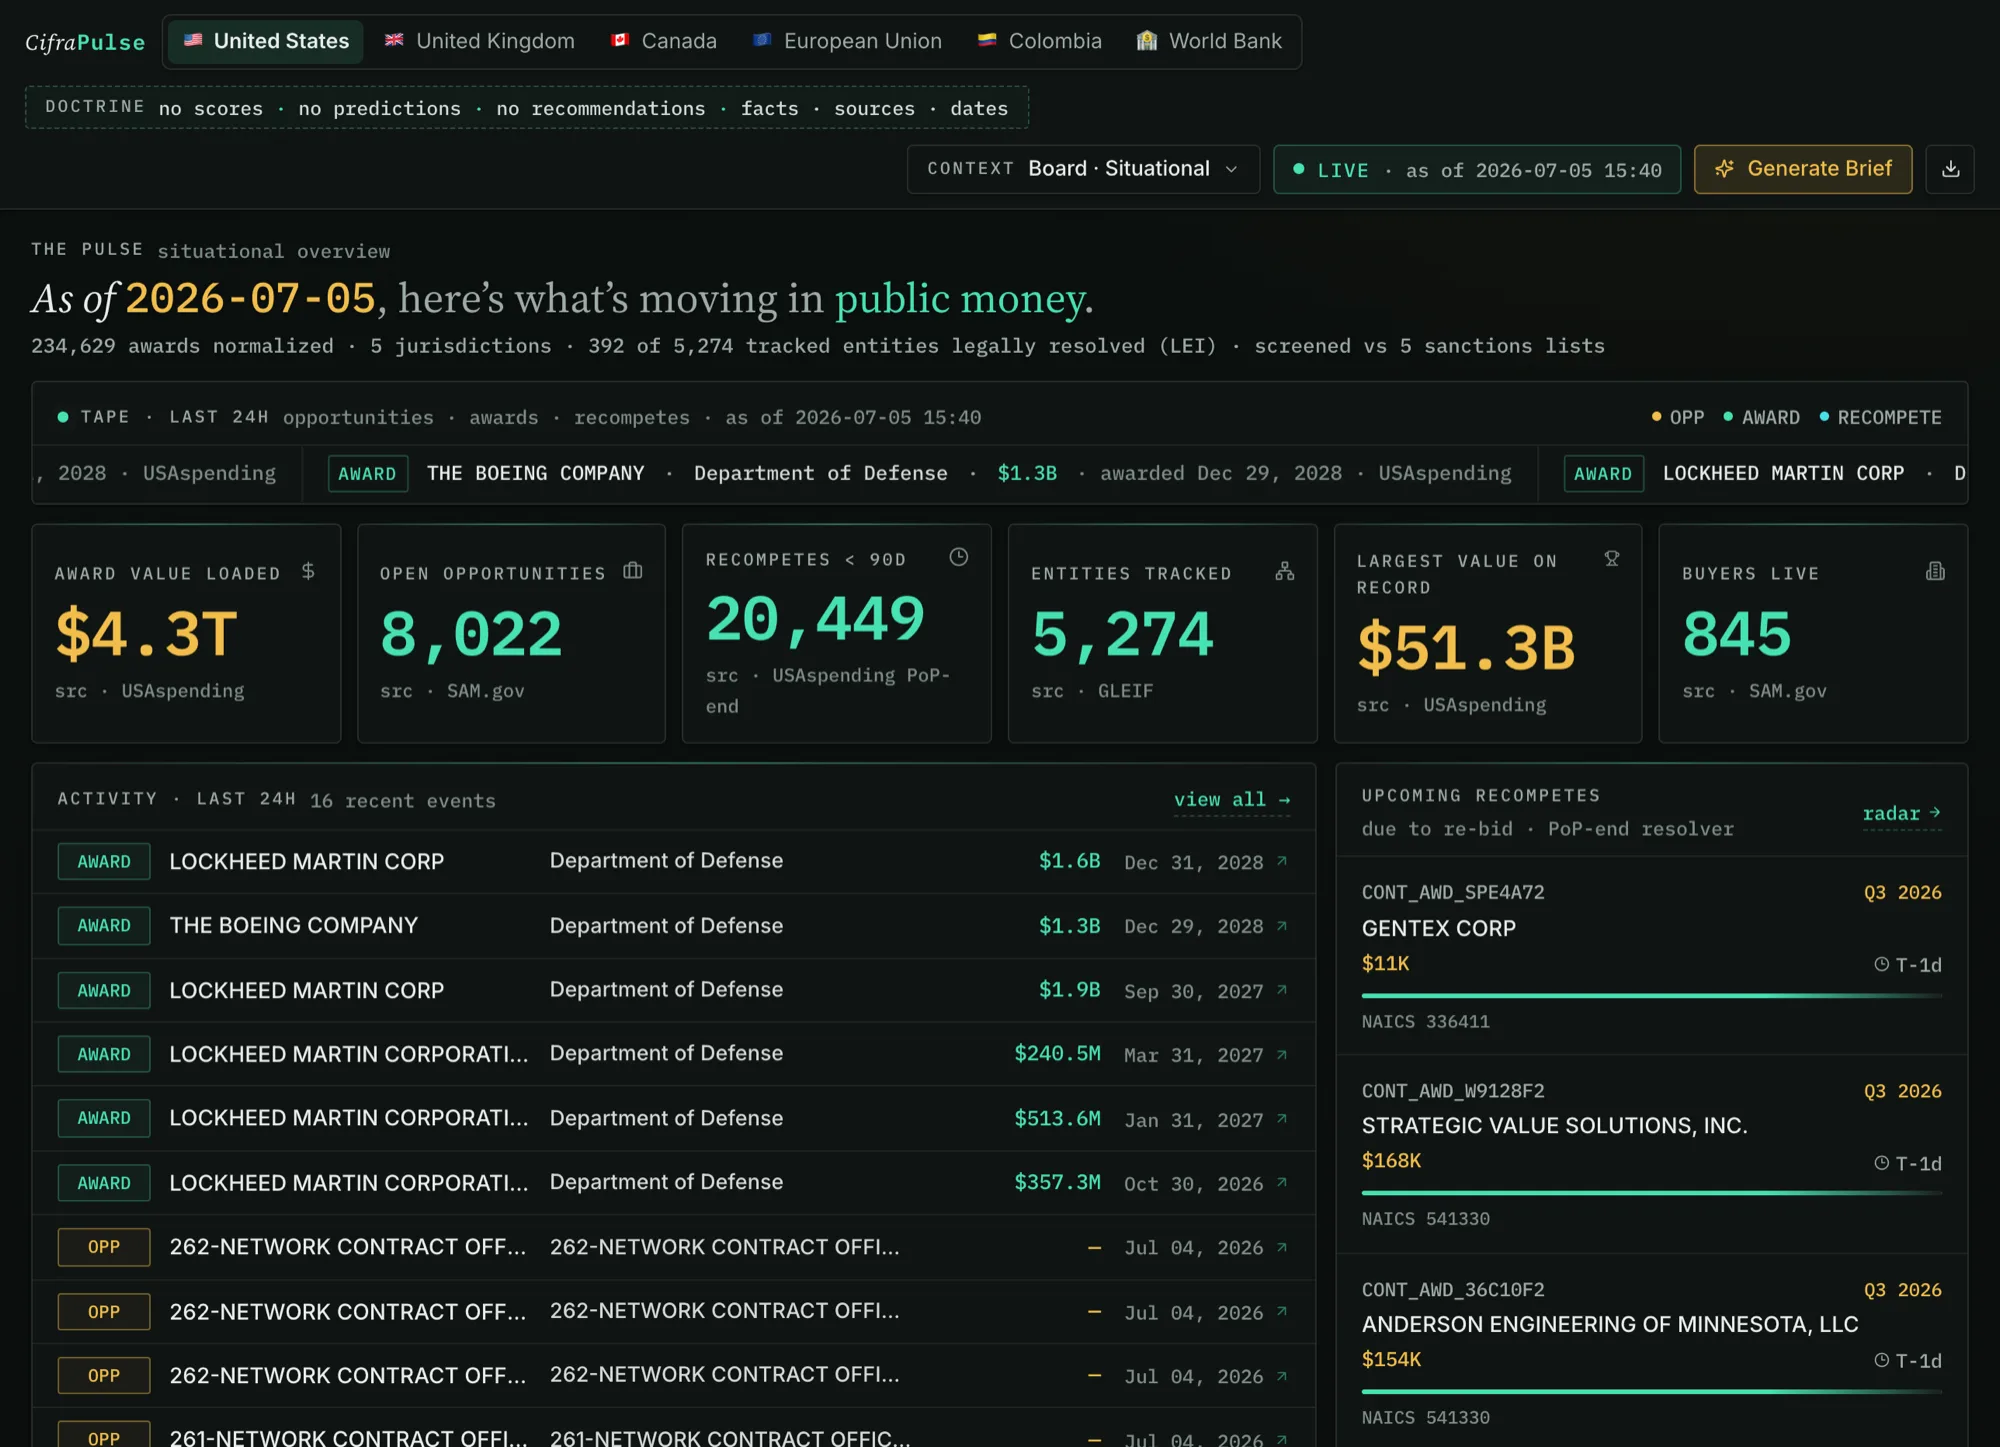2000x1447 pixels.
Task: Toggle the LIVE status indicator
Action: 1477,169
